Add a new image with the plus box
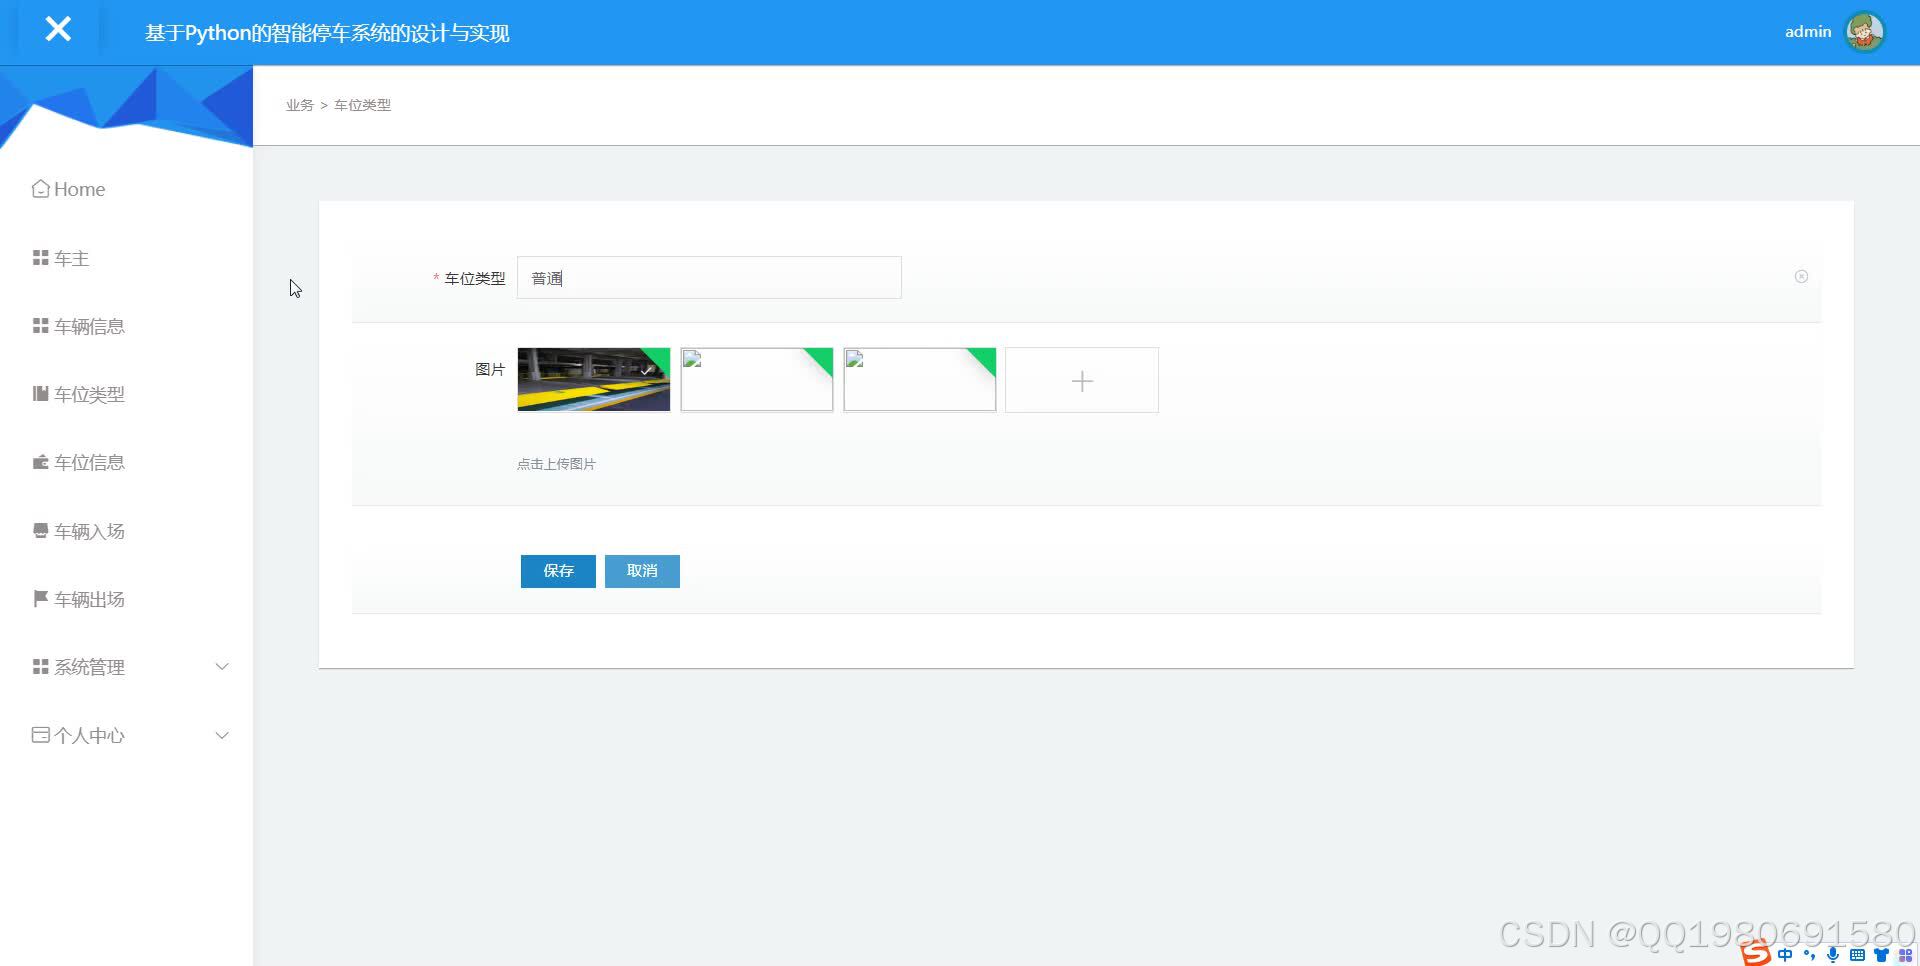1920x966 pixels. pos(1082,380)
